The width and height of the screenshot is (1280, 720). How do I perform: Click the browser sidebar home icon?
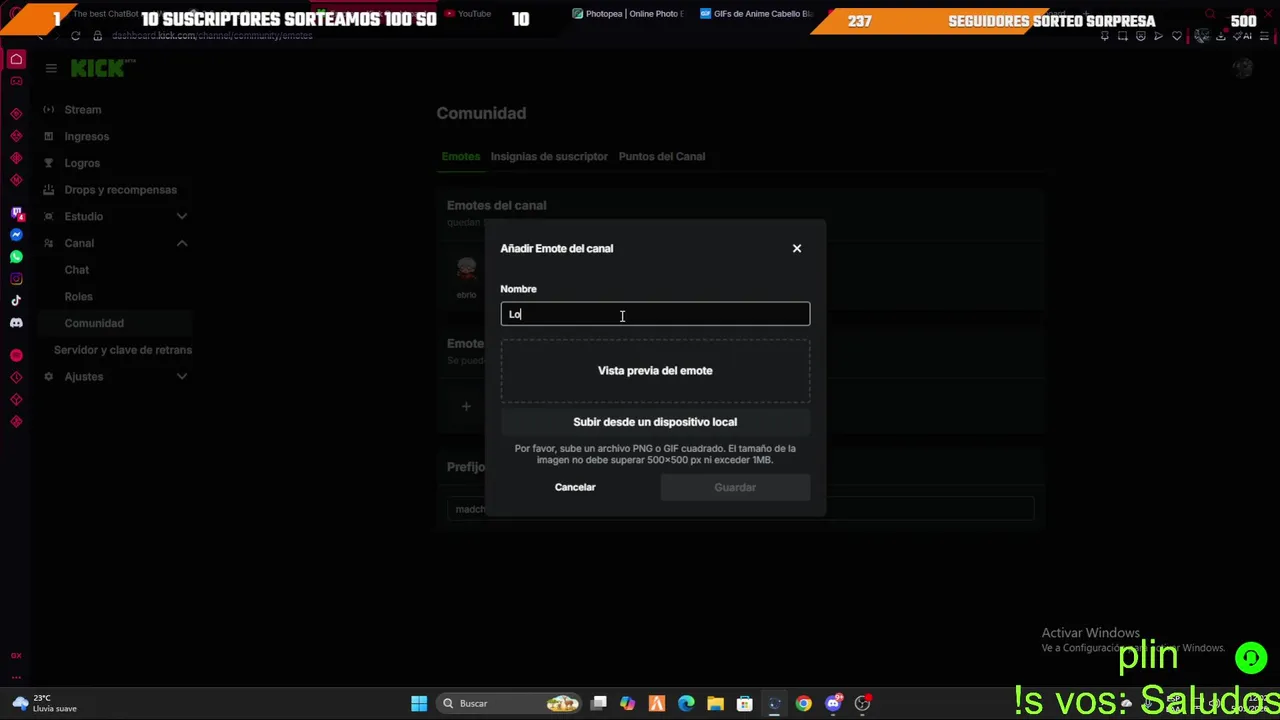(16, 60)
